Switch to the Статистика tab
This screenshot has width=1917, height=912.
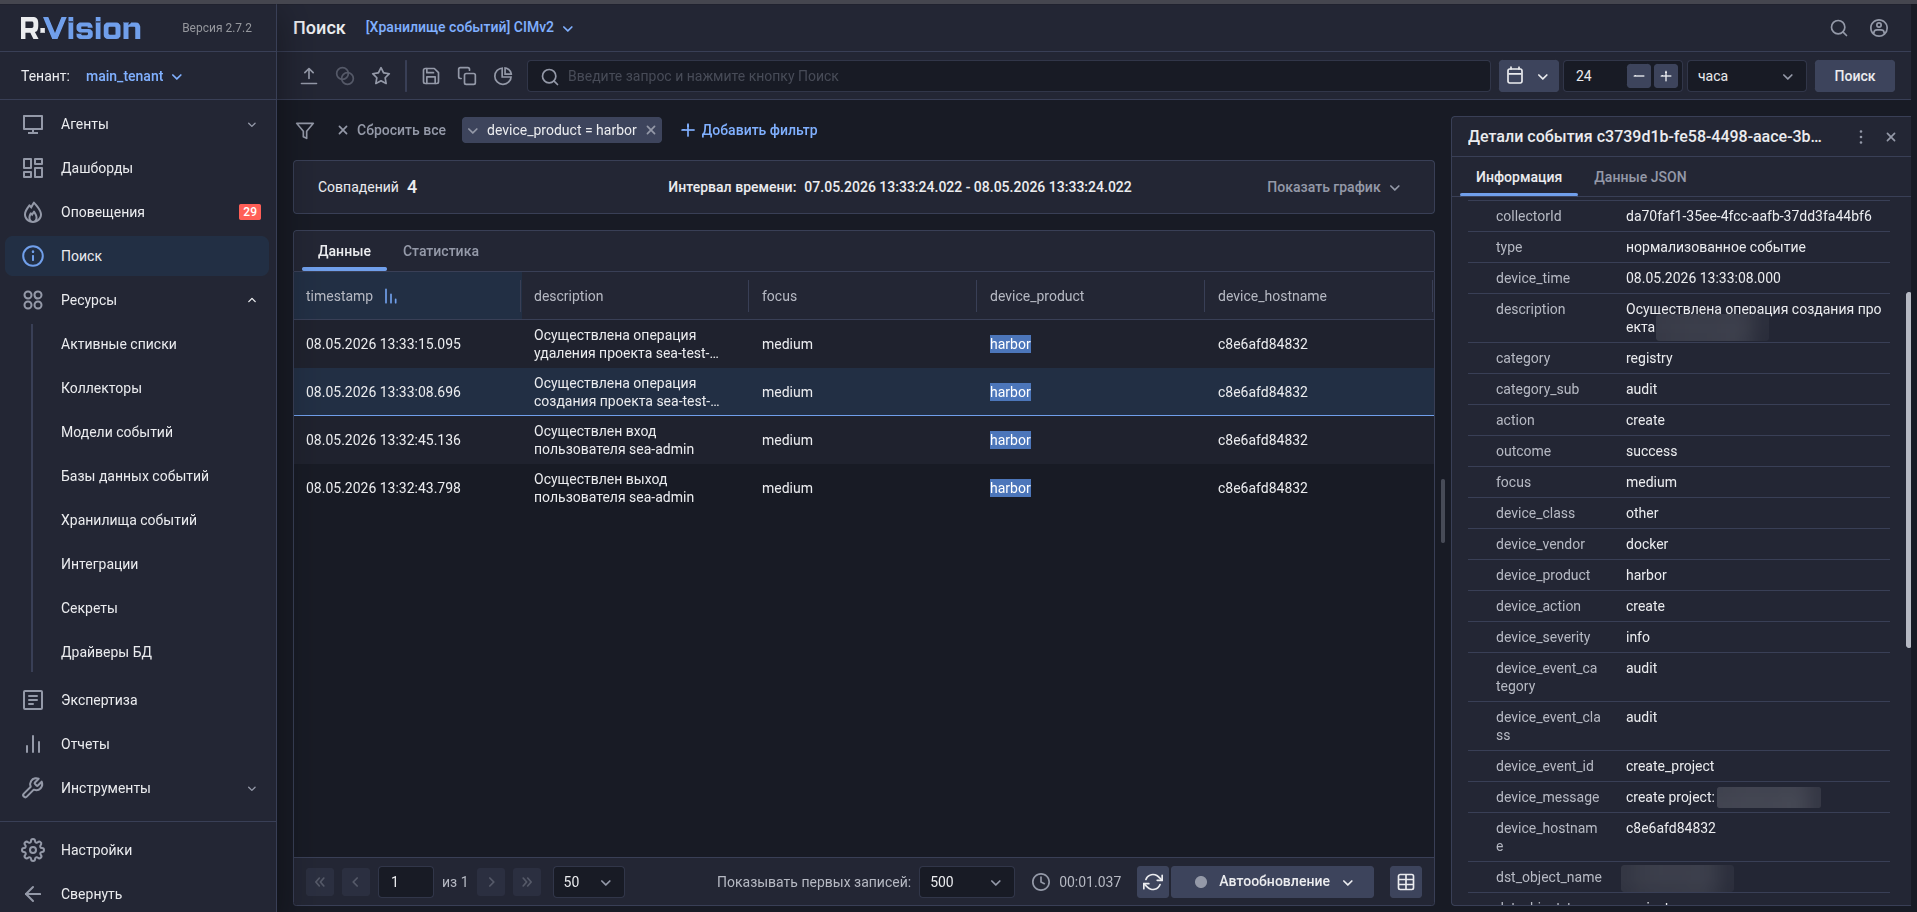pyautogui.click(x=441, y=251)
